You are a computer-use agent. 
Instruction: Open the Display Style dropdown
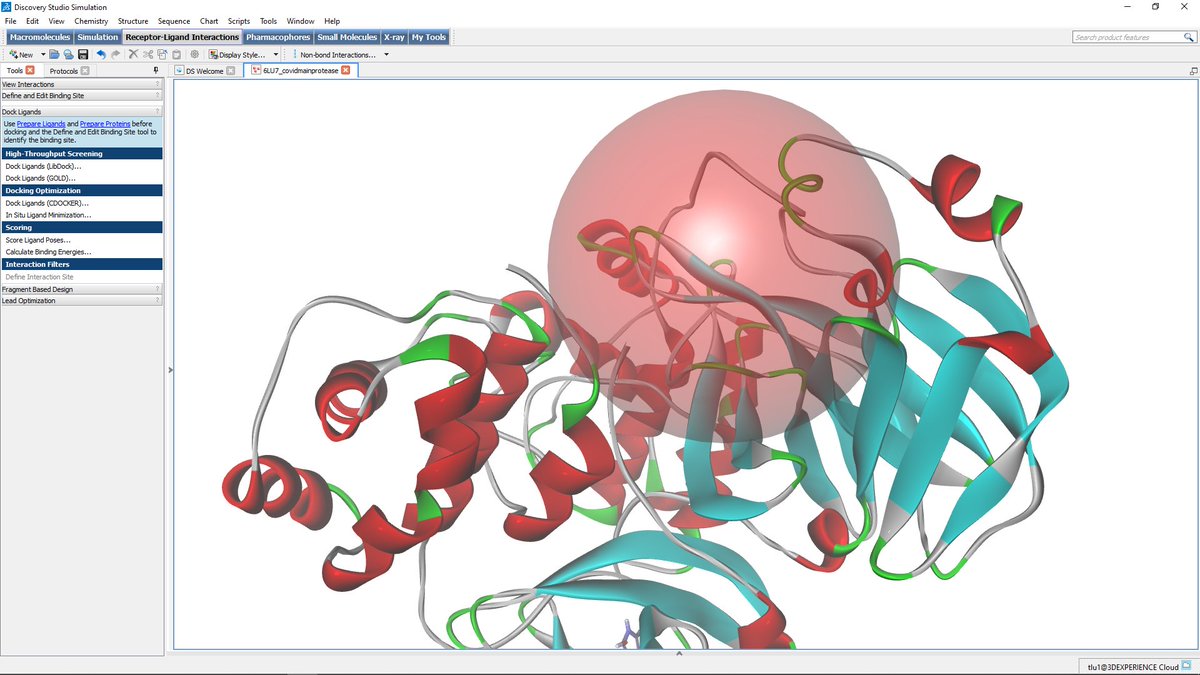[274, 54]
